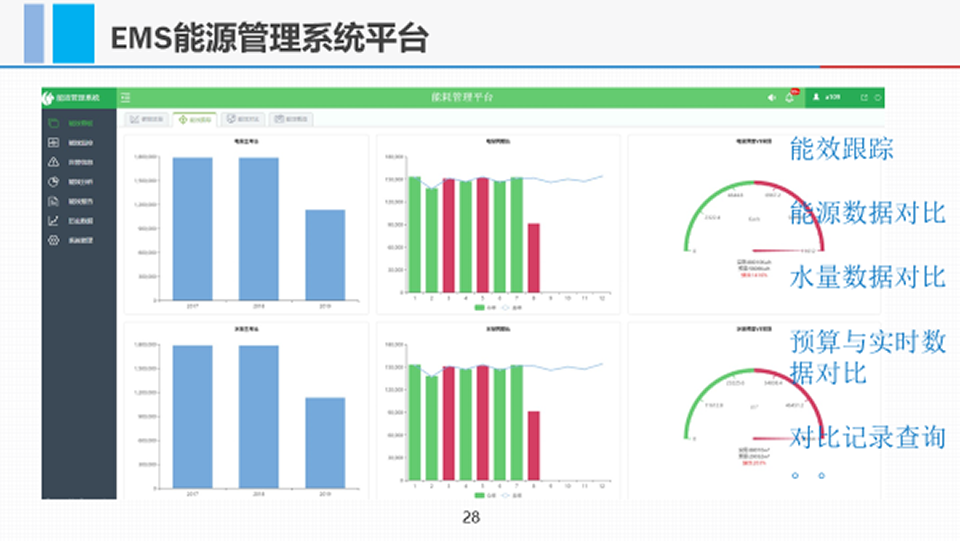Screen dimensions: 960x541
Task: Open the third tab in the tab bar
Action: (243, 119)
